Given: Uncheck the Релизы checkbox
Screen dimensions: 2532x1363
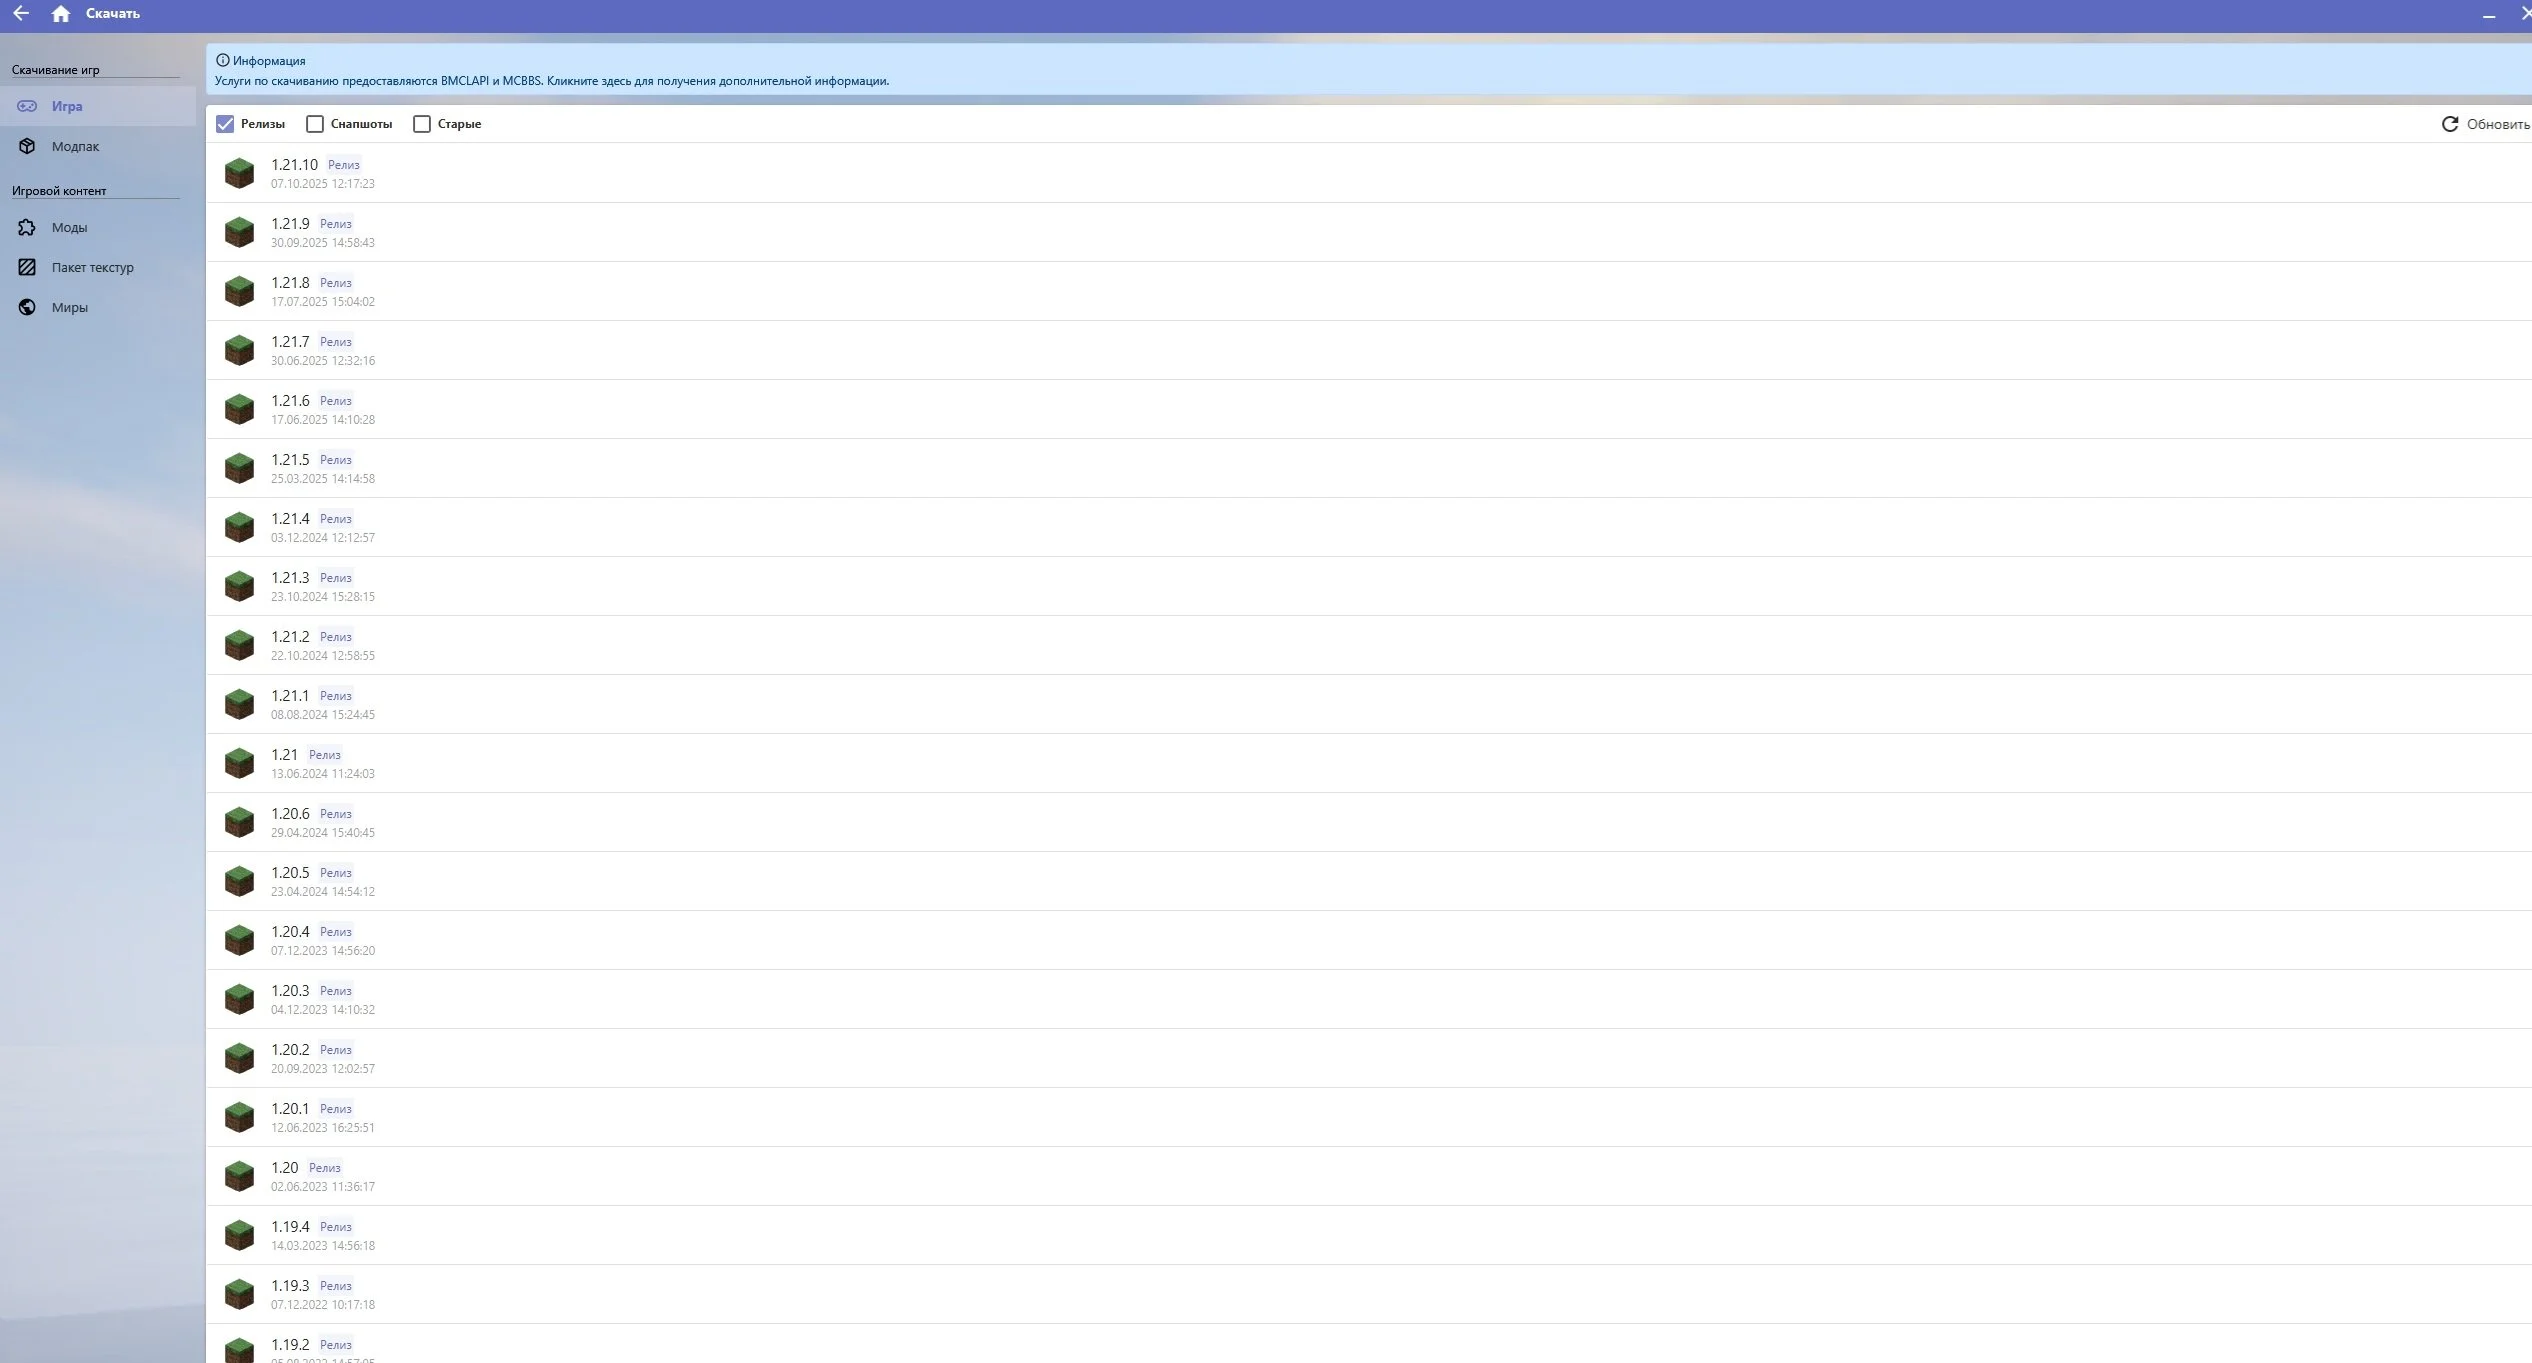Looking at the screenshot, I should [225, 124].
